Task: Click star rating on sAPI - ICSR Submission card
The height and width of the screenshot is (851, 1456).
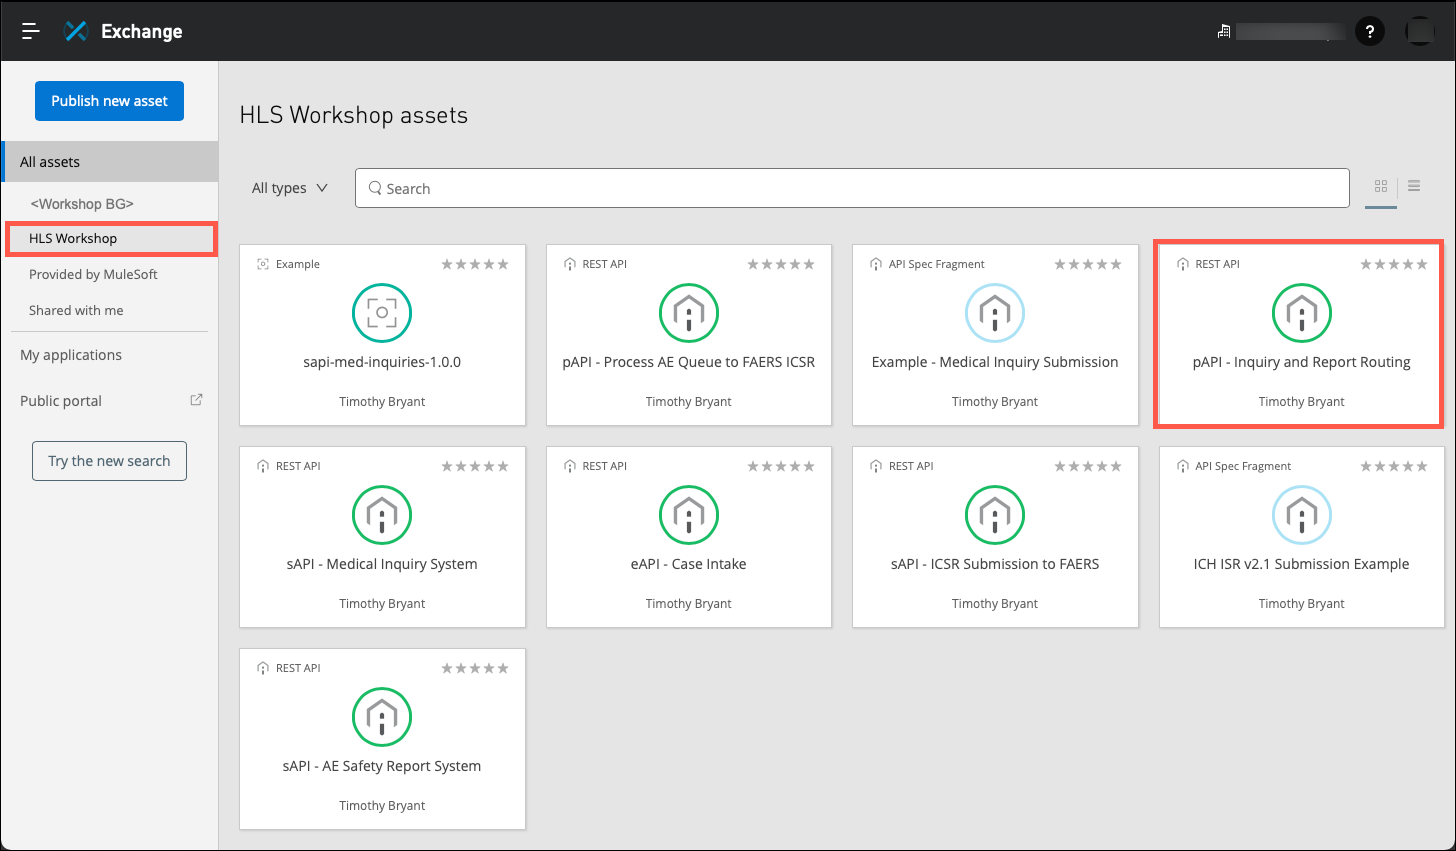Action: 1088,466
